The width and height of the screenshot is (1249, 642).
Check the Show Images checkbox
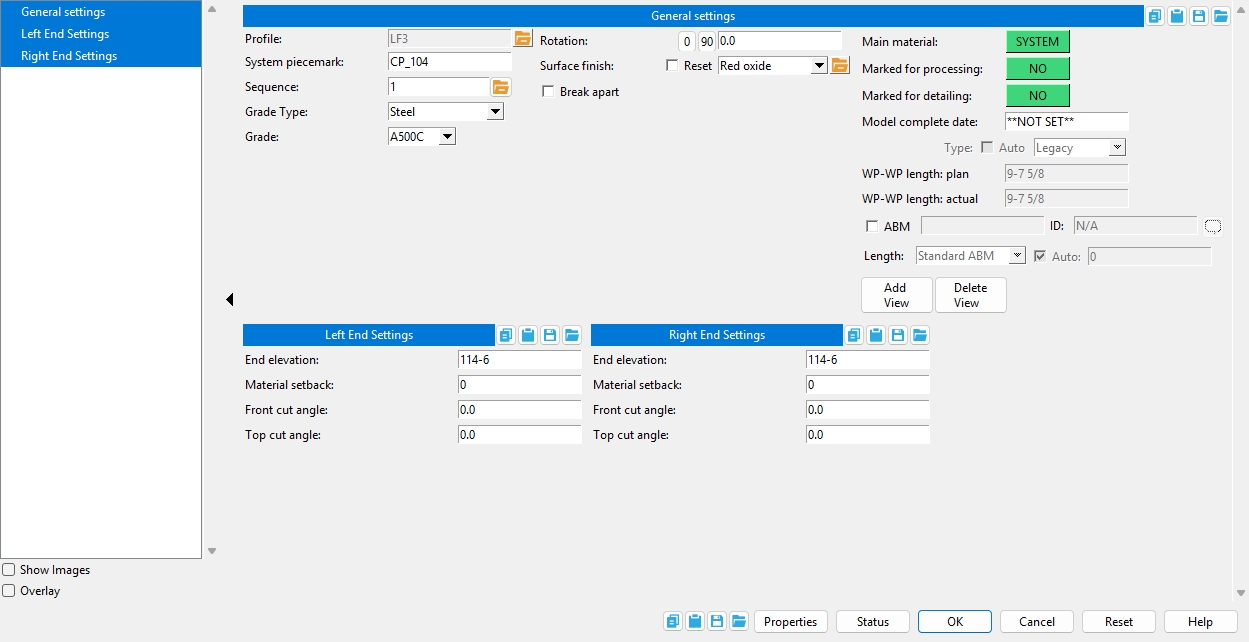[9, 570]
